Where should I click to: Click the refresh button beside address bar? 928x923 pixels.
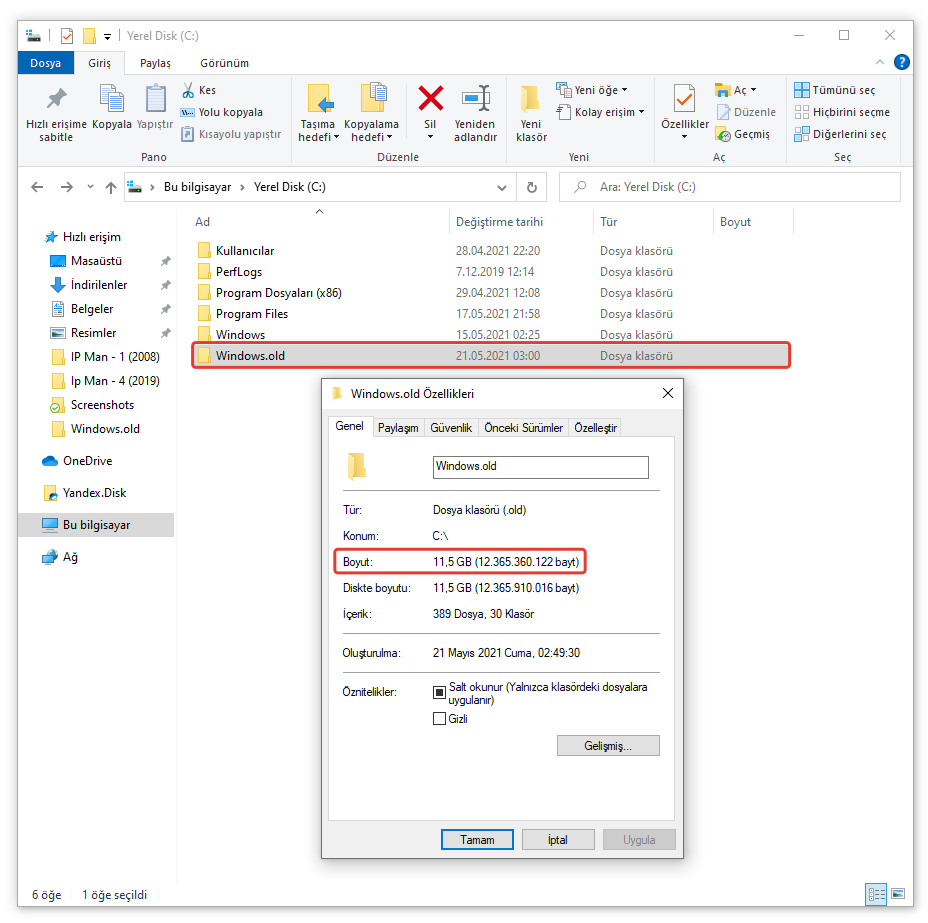coord(532,187)
